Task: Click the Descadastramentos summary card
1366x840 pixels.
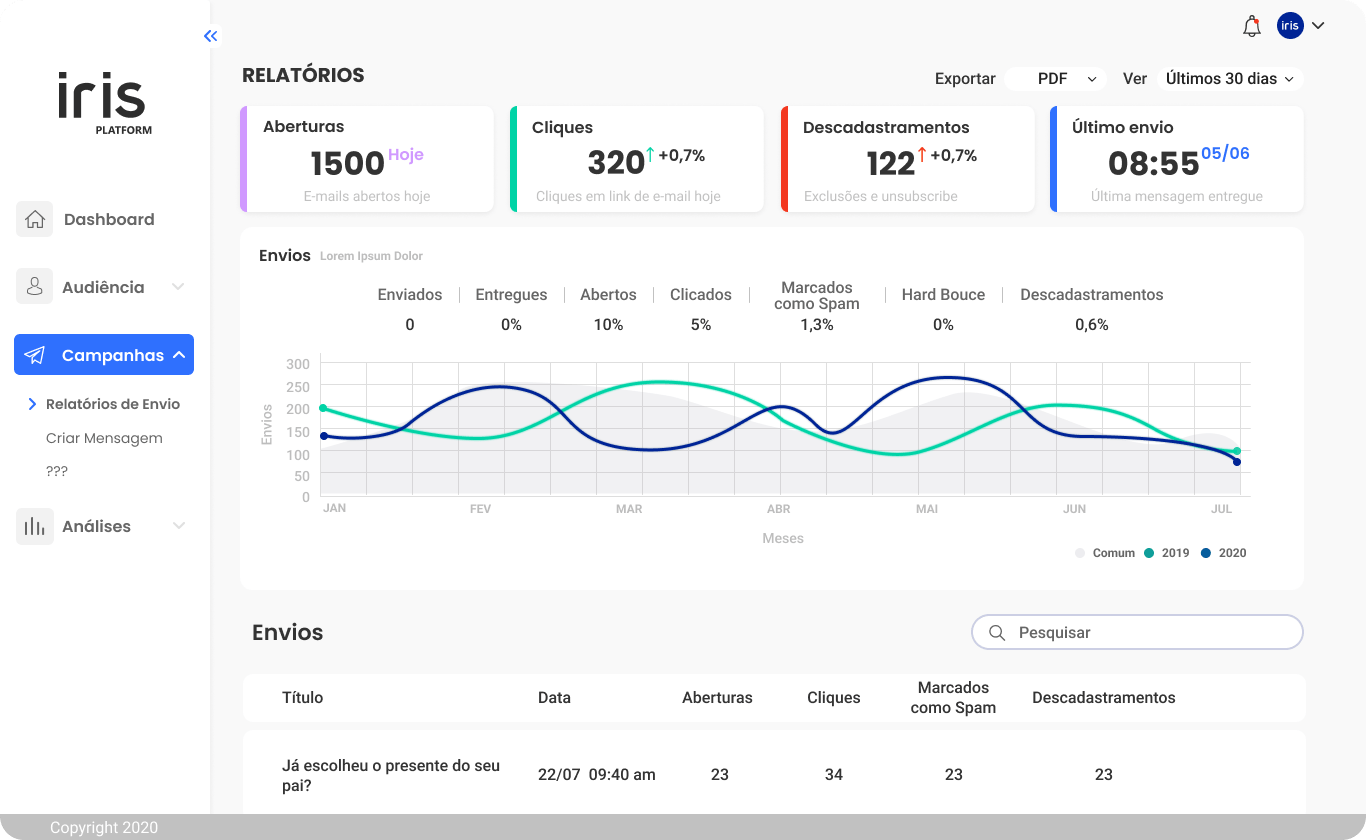Action: (908, 159)
